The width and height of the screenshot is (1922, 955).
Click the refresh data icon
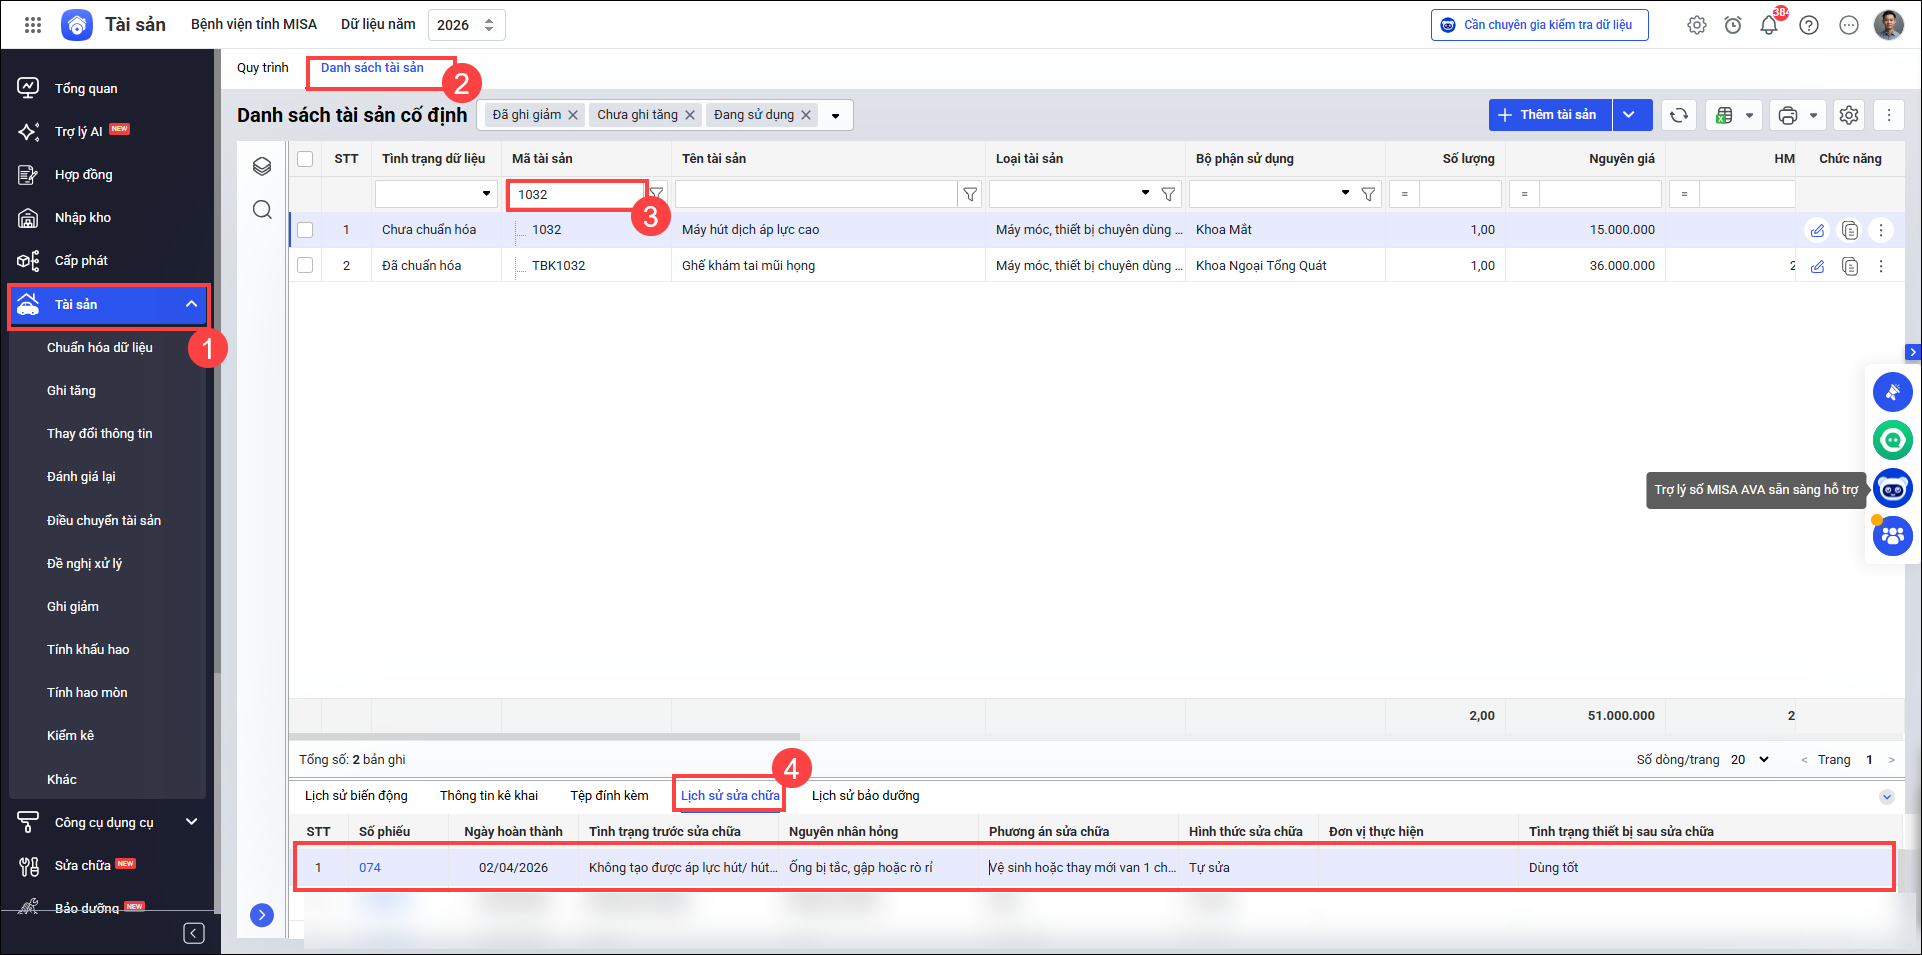1679,115
